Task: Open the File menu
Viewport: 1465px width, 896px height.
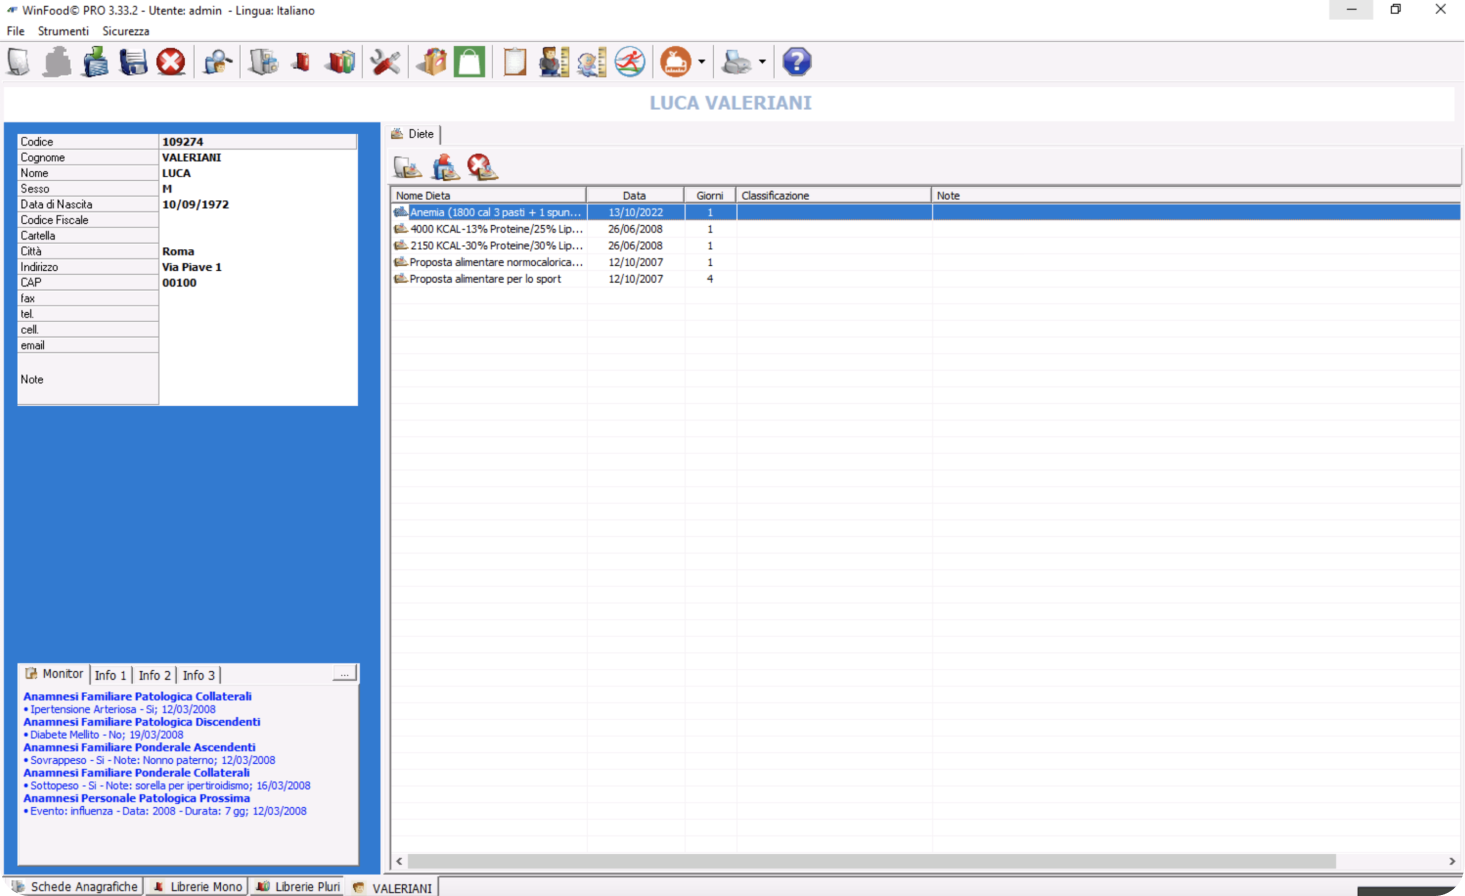Action: 16,31
